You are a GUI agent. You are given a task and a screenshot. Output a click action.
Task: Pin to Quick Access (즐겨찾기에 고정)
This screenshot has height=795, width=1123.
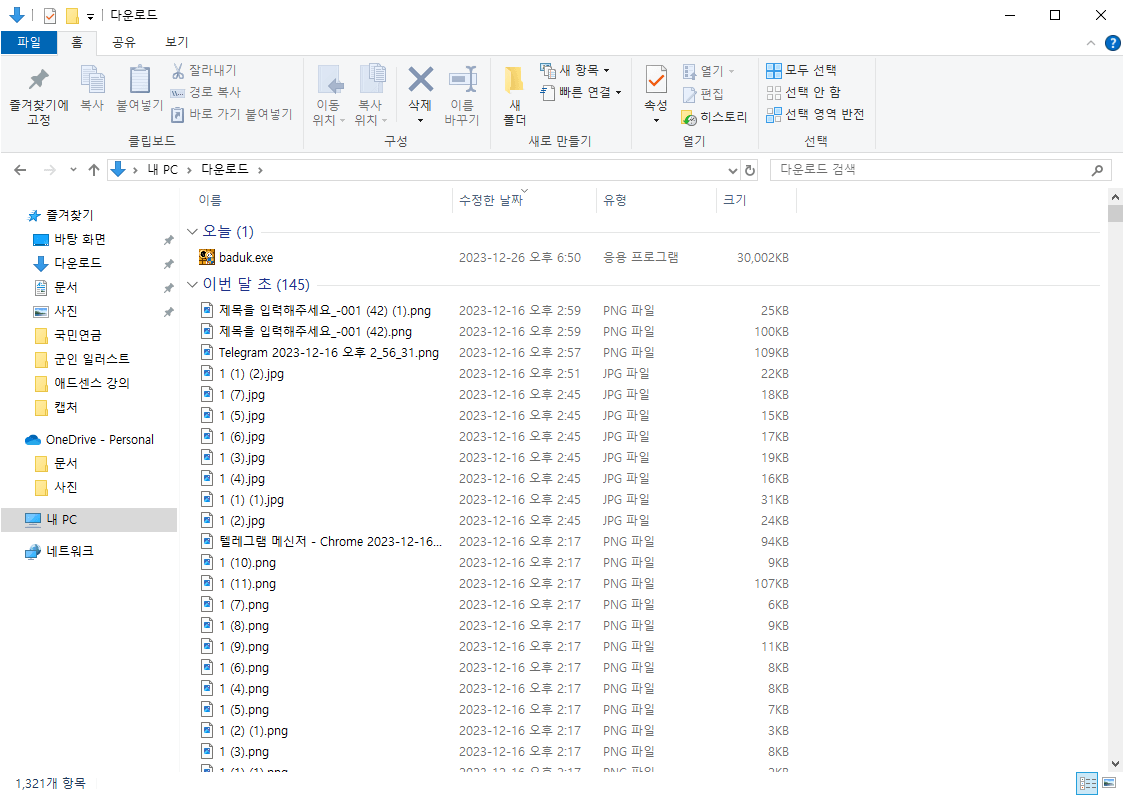39,96
